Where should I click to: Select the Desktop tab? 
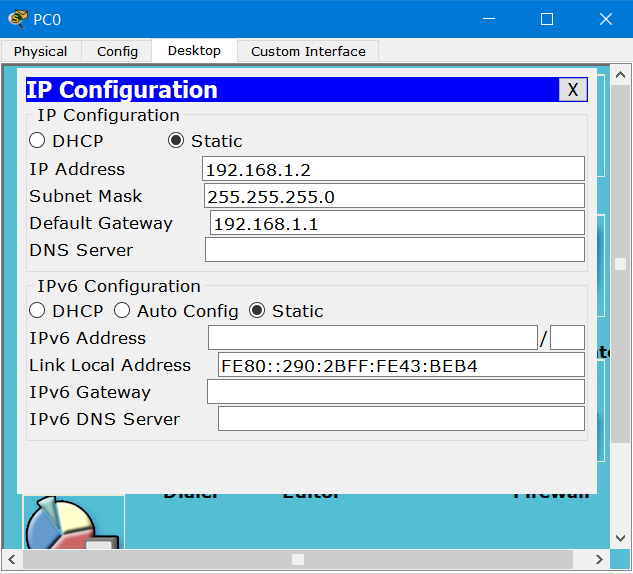pos(194,50)
